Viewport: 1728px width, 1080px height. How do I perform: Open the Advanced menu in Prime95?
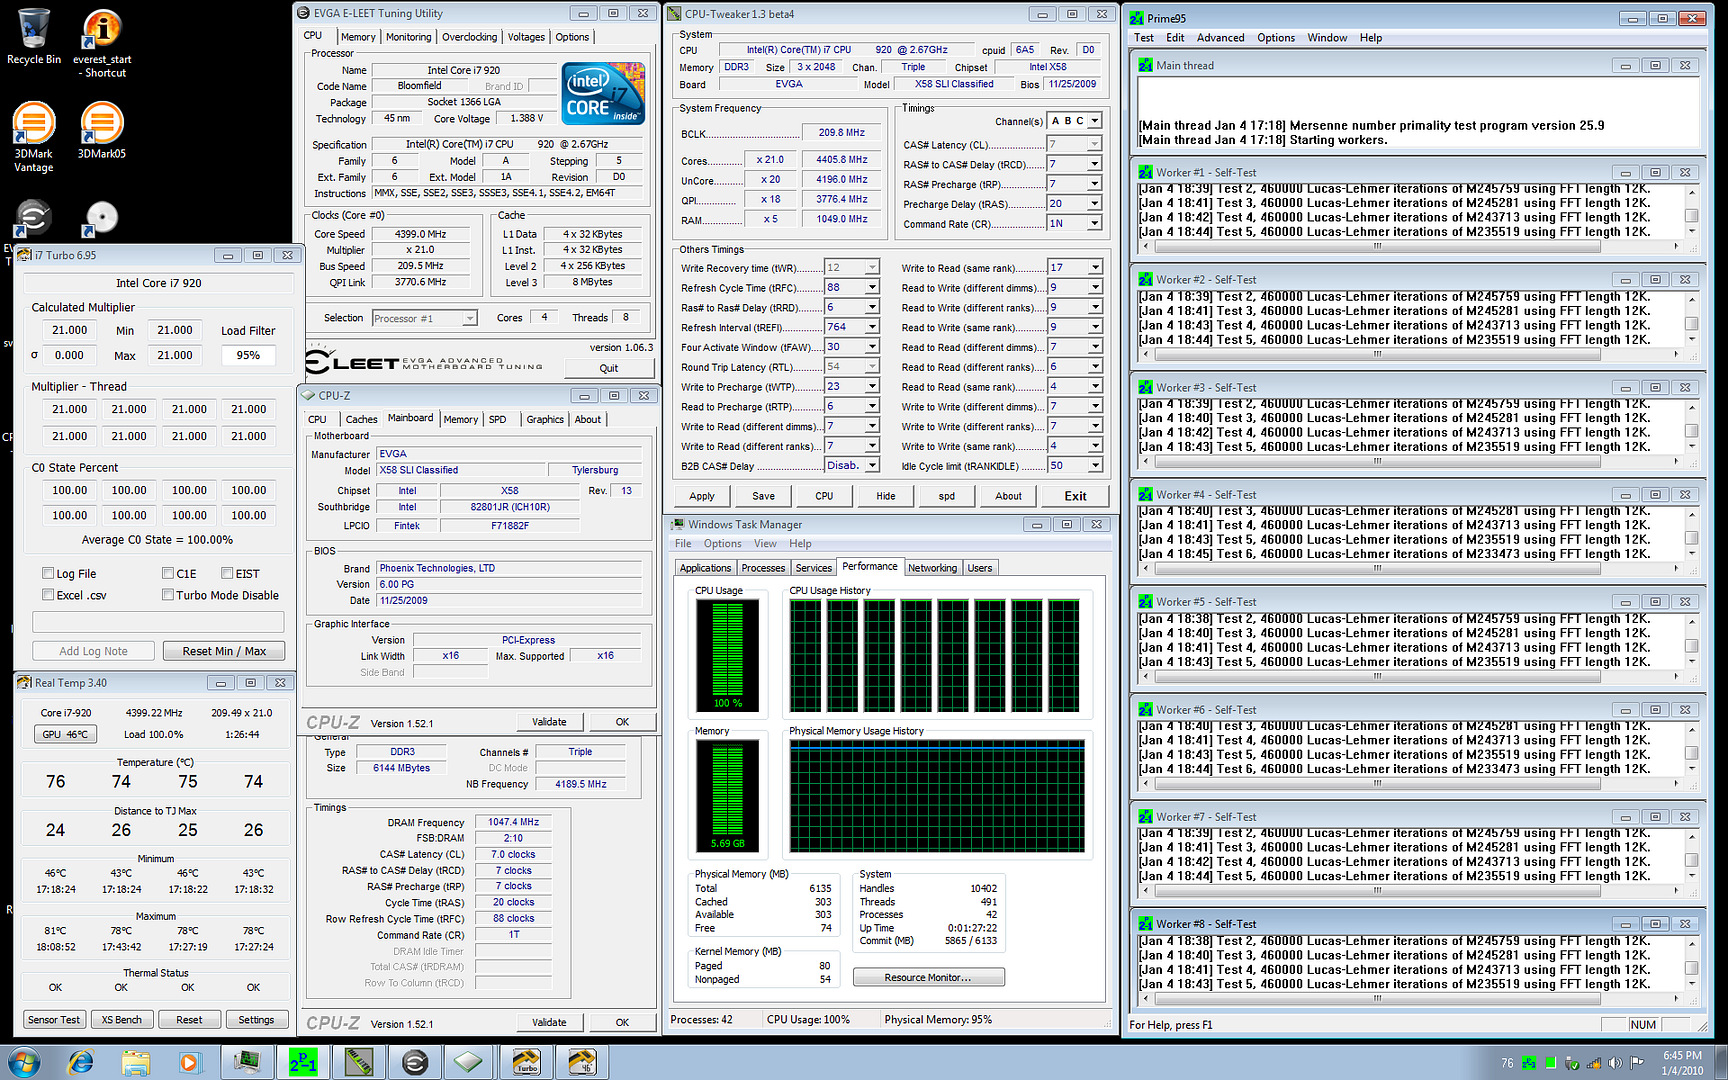coord(1220,38)
